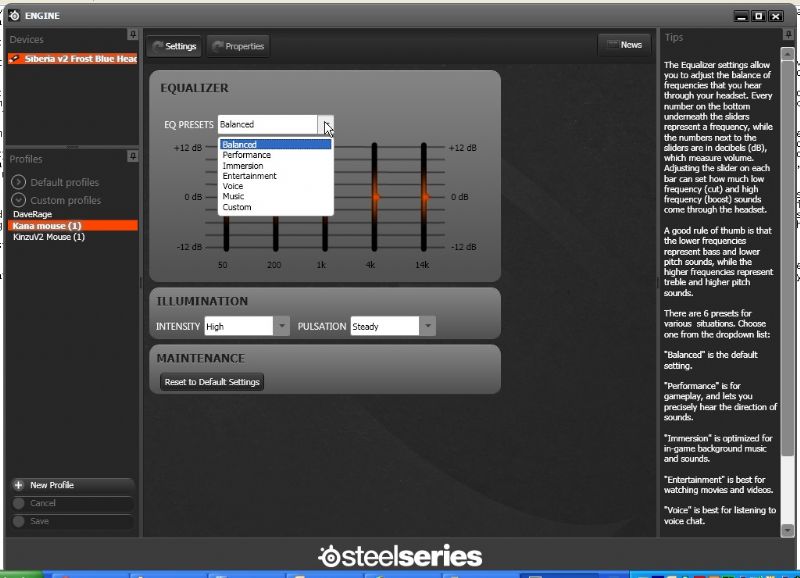The height and width of the screenshot is (578, 800).
Task: Pin the Devices panel
Action: pos(132,35)
